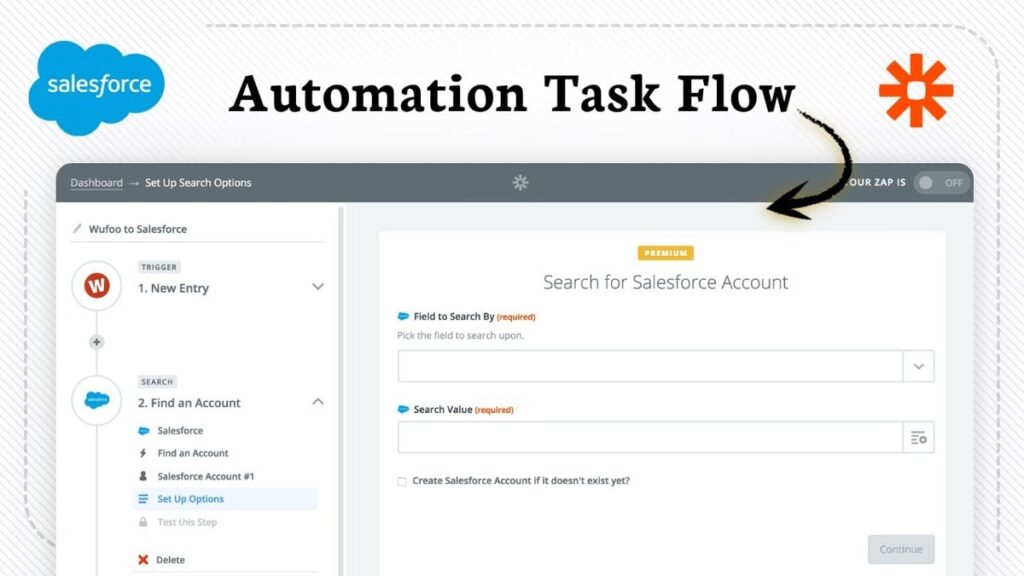Click the zap name Wufoo to Salesforce
The height and width of the screenshot is (576, 1024).
138,229
